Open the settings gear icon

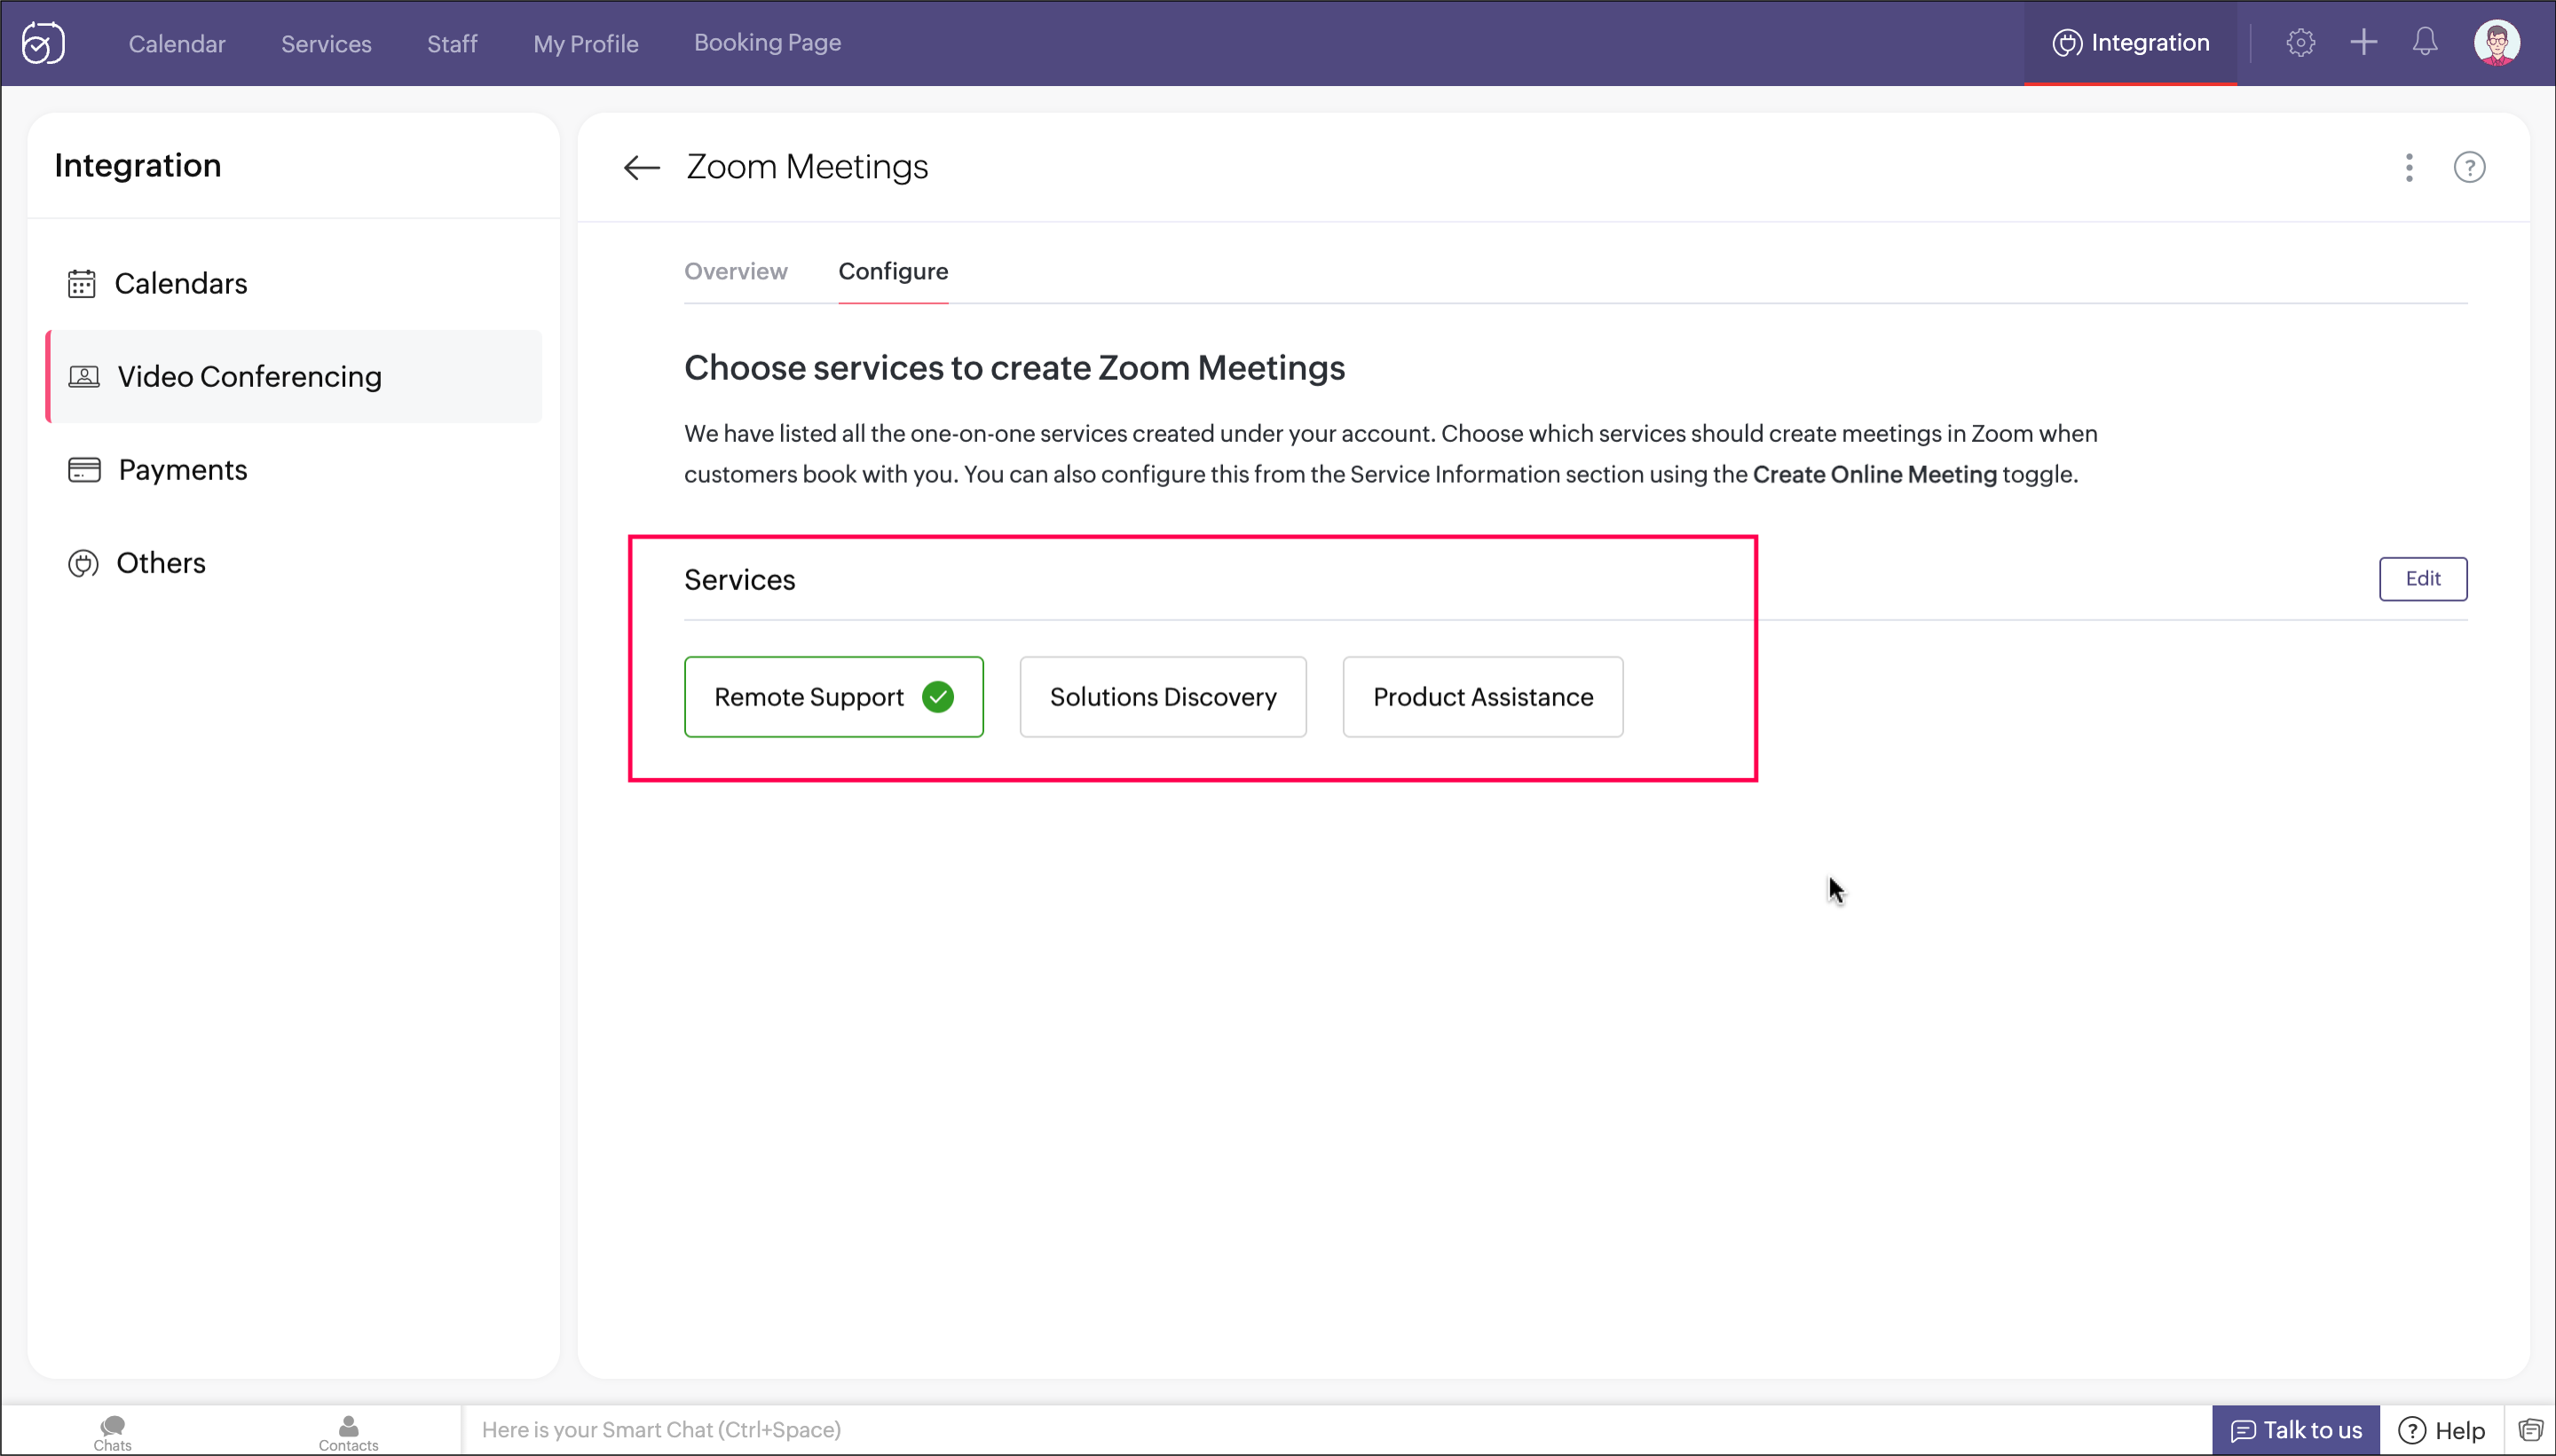[2300, 43]
